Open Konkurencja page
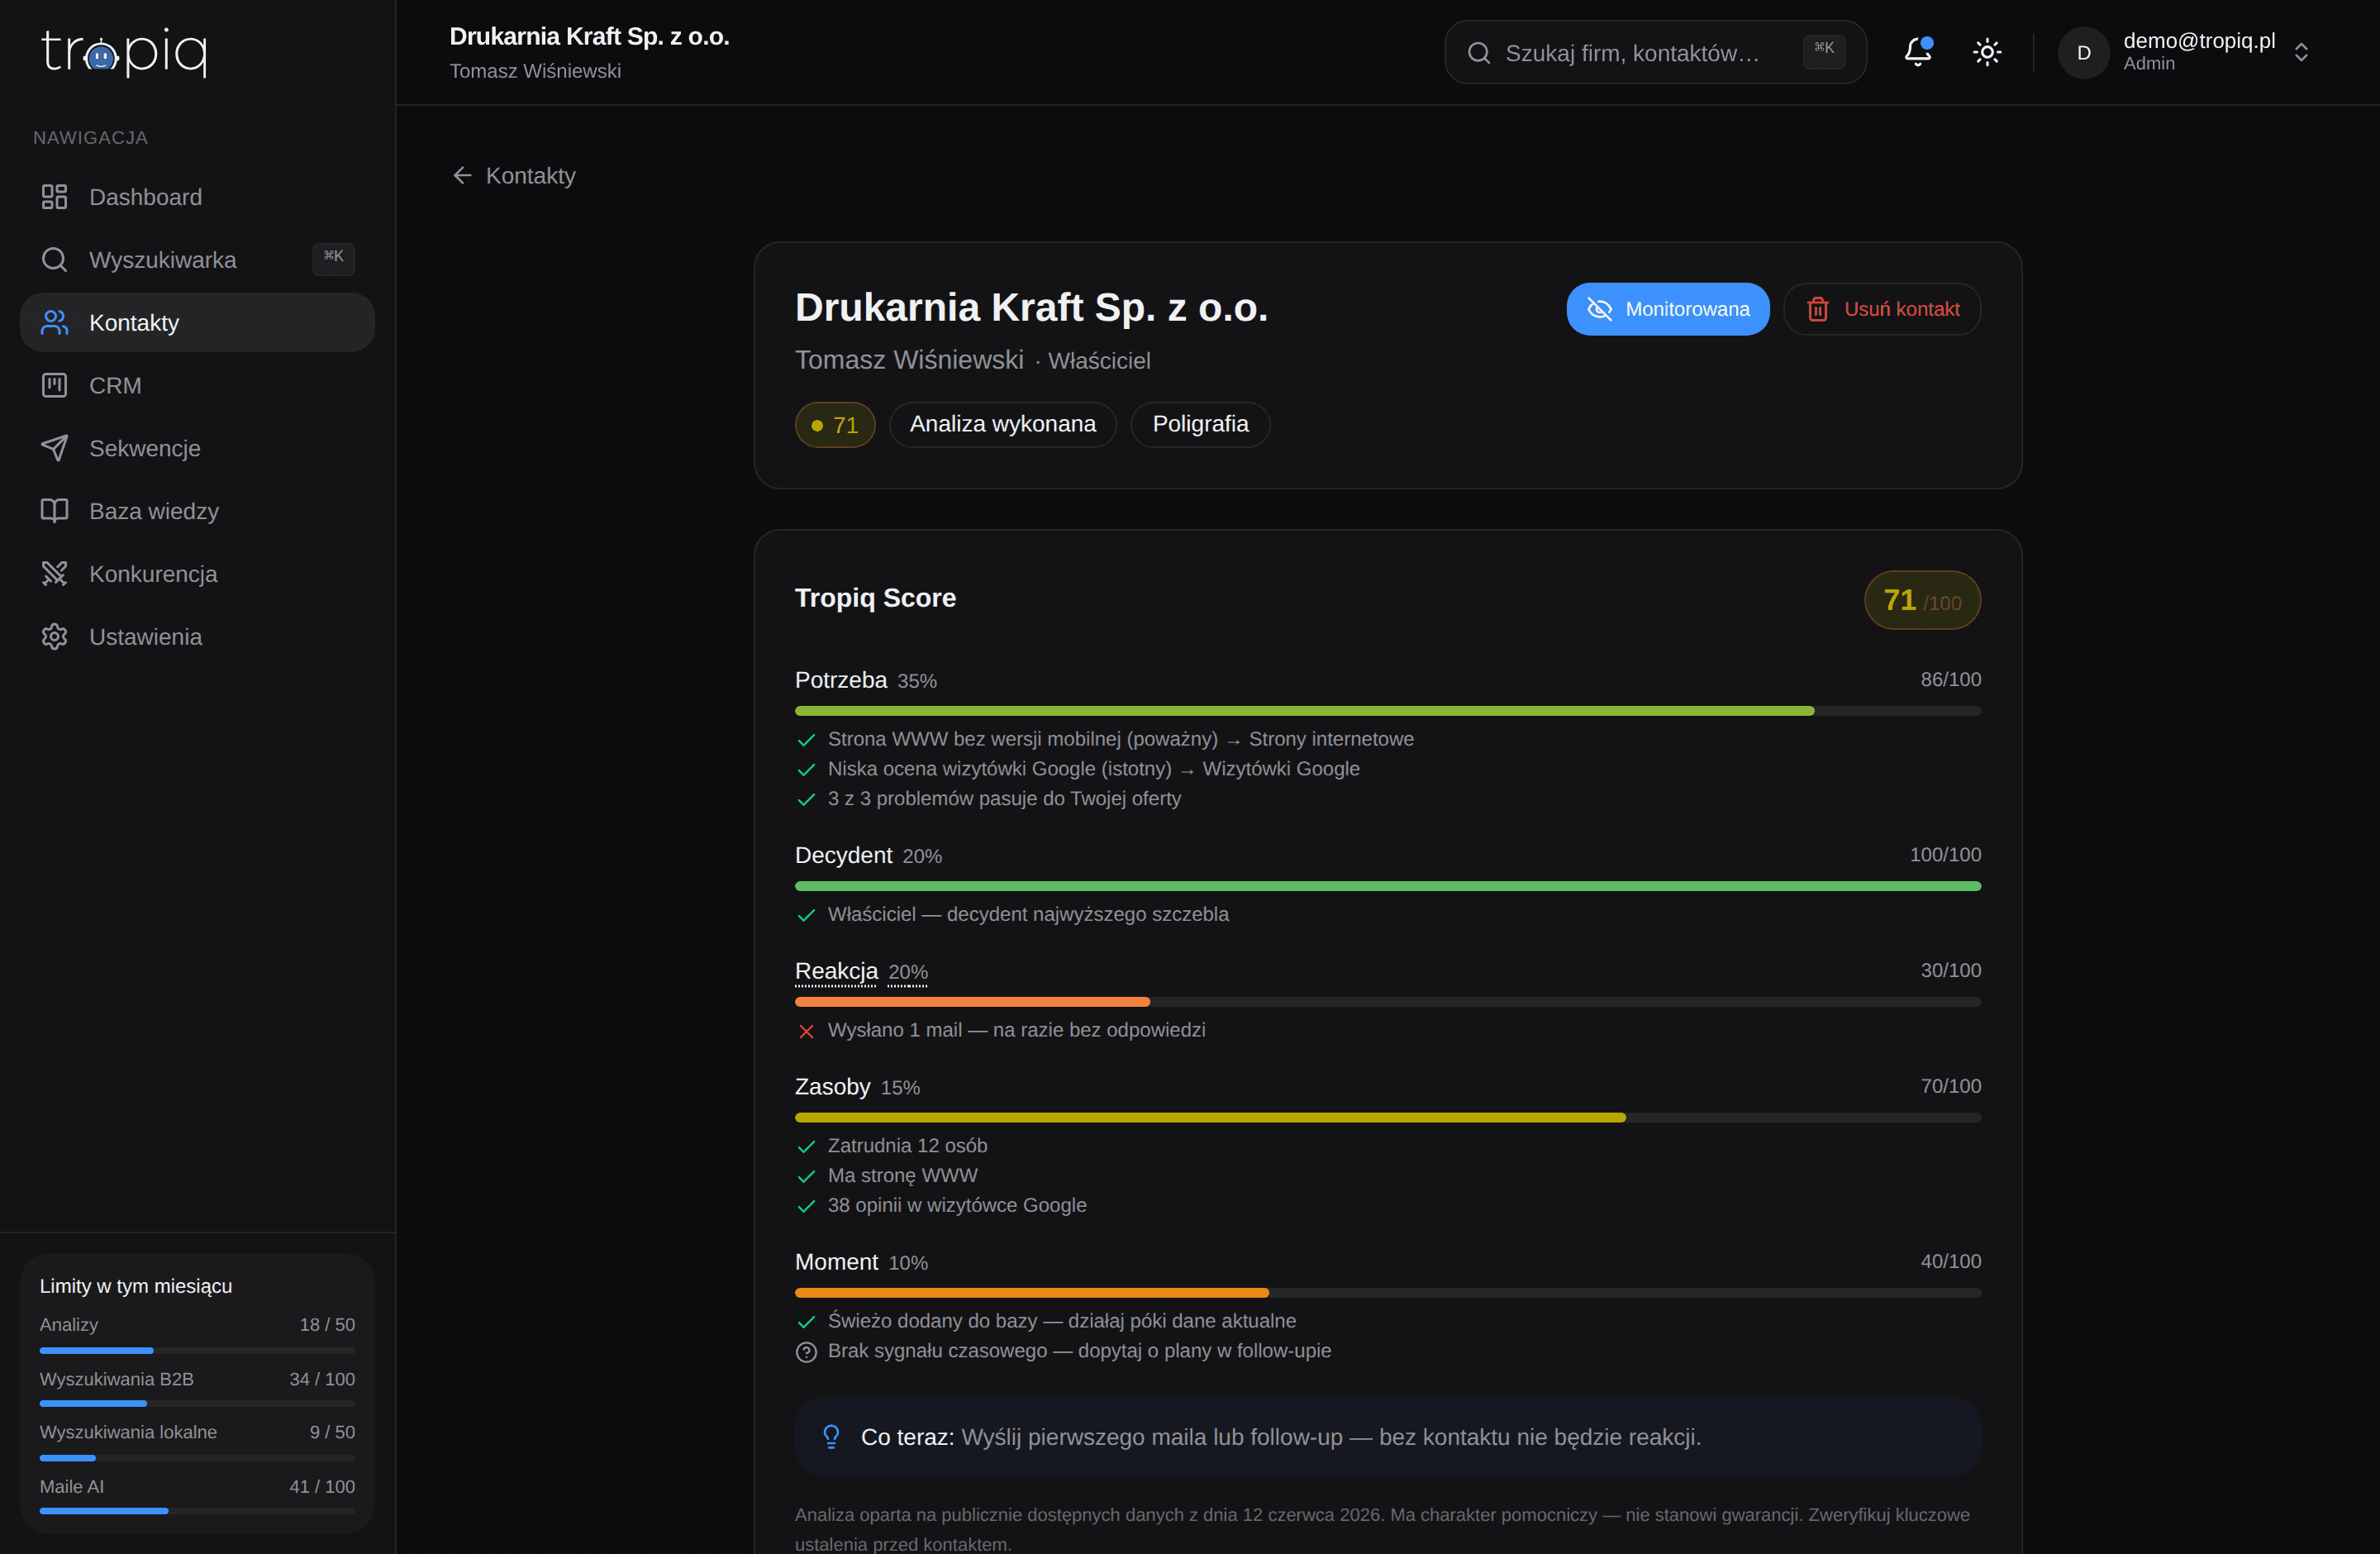The image size is (2380, 1554). pyautogui.click(x=197, y=574)
